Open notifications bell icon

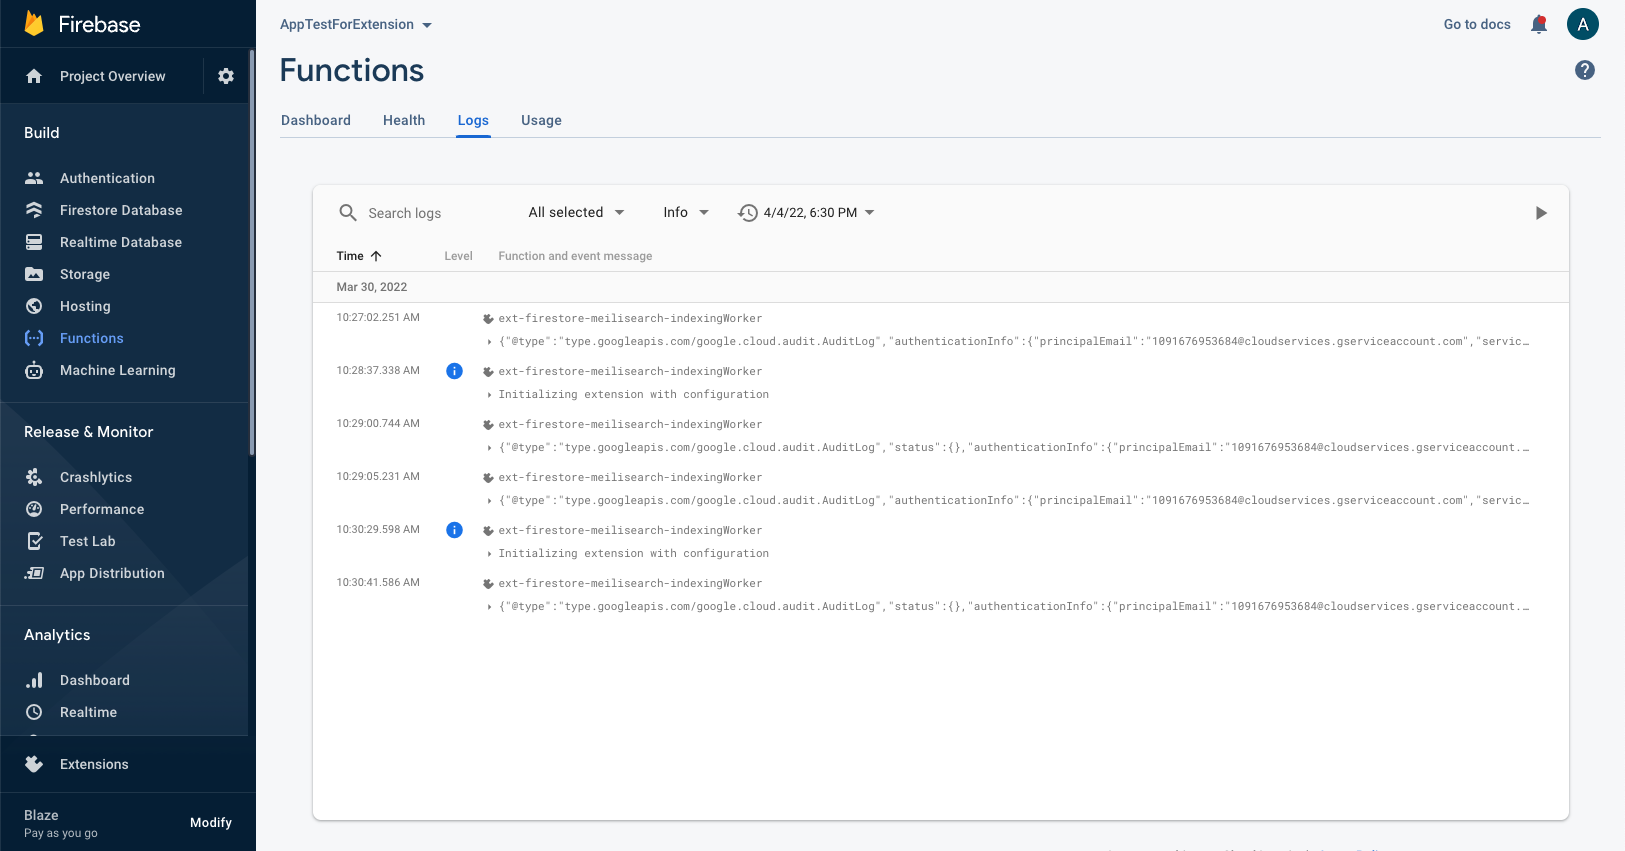[1539, 24]
